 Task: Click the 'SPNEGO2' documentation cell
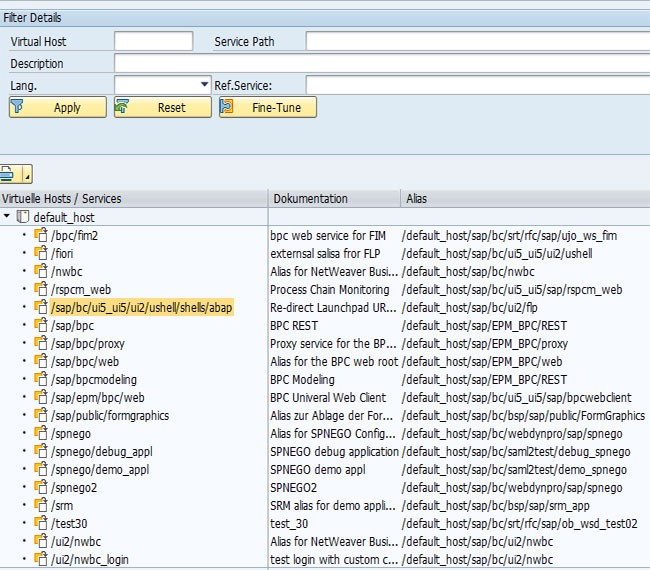point(293,488)
